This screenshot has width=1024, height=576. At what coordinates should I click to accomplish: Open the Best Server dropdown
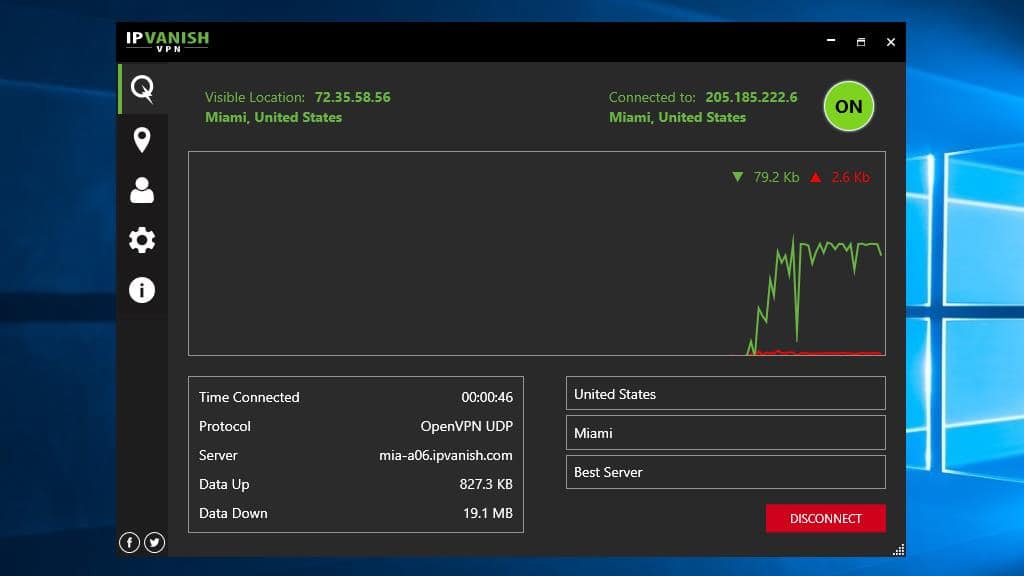click(x=726, y=472)
